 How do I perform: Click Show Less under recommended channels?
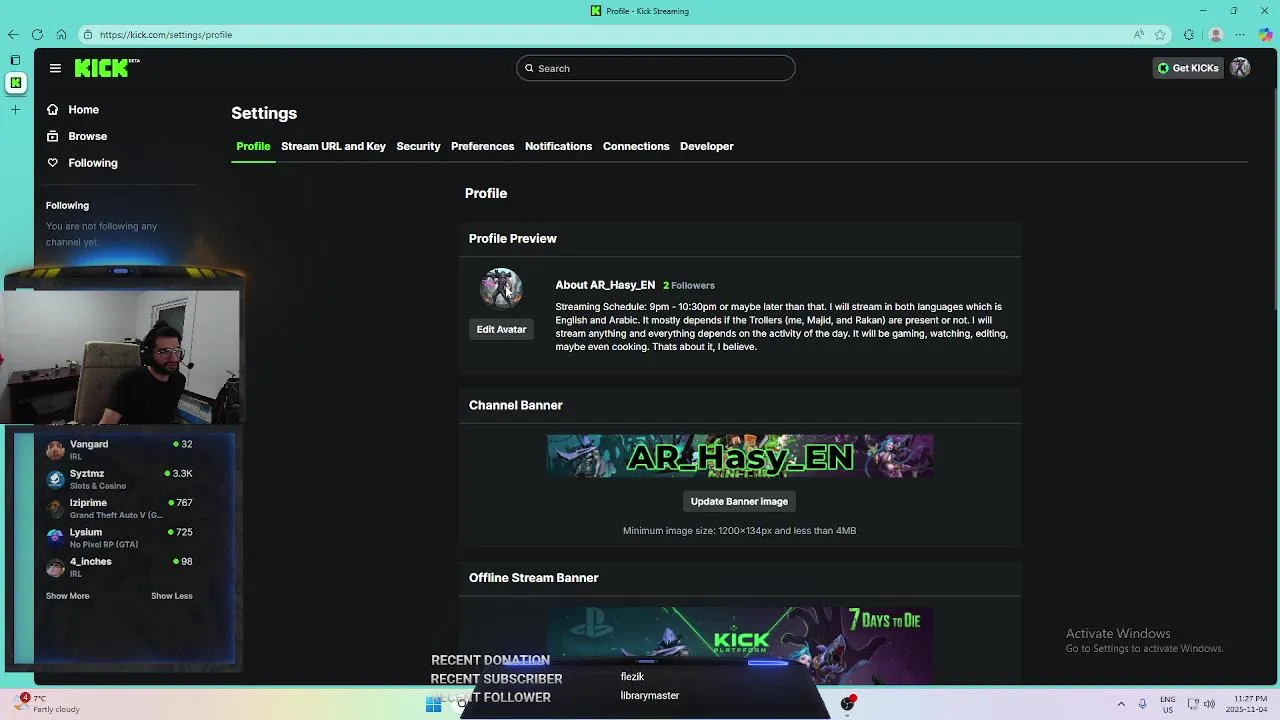[x=171, y=596]
